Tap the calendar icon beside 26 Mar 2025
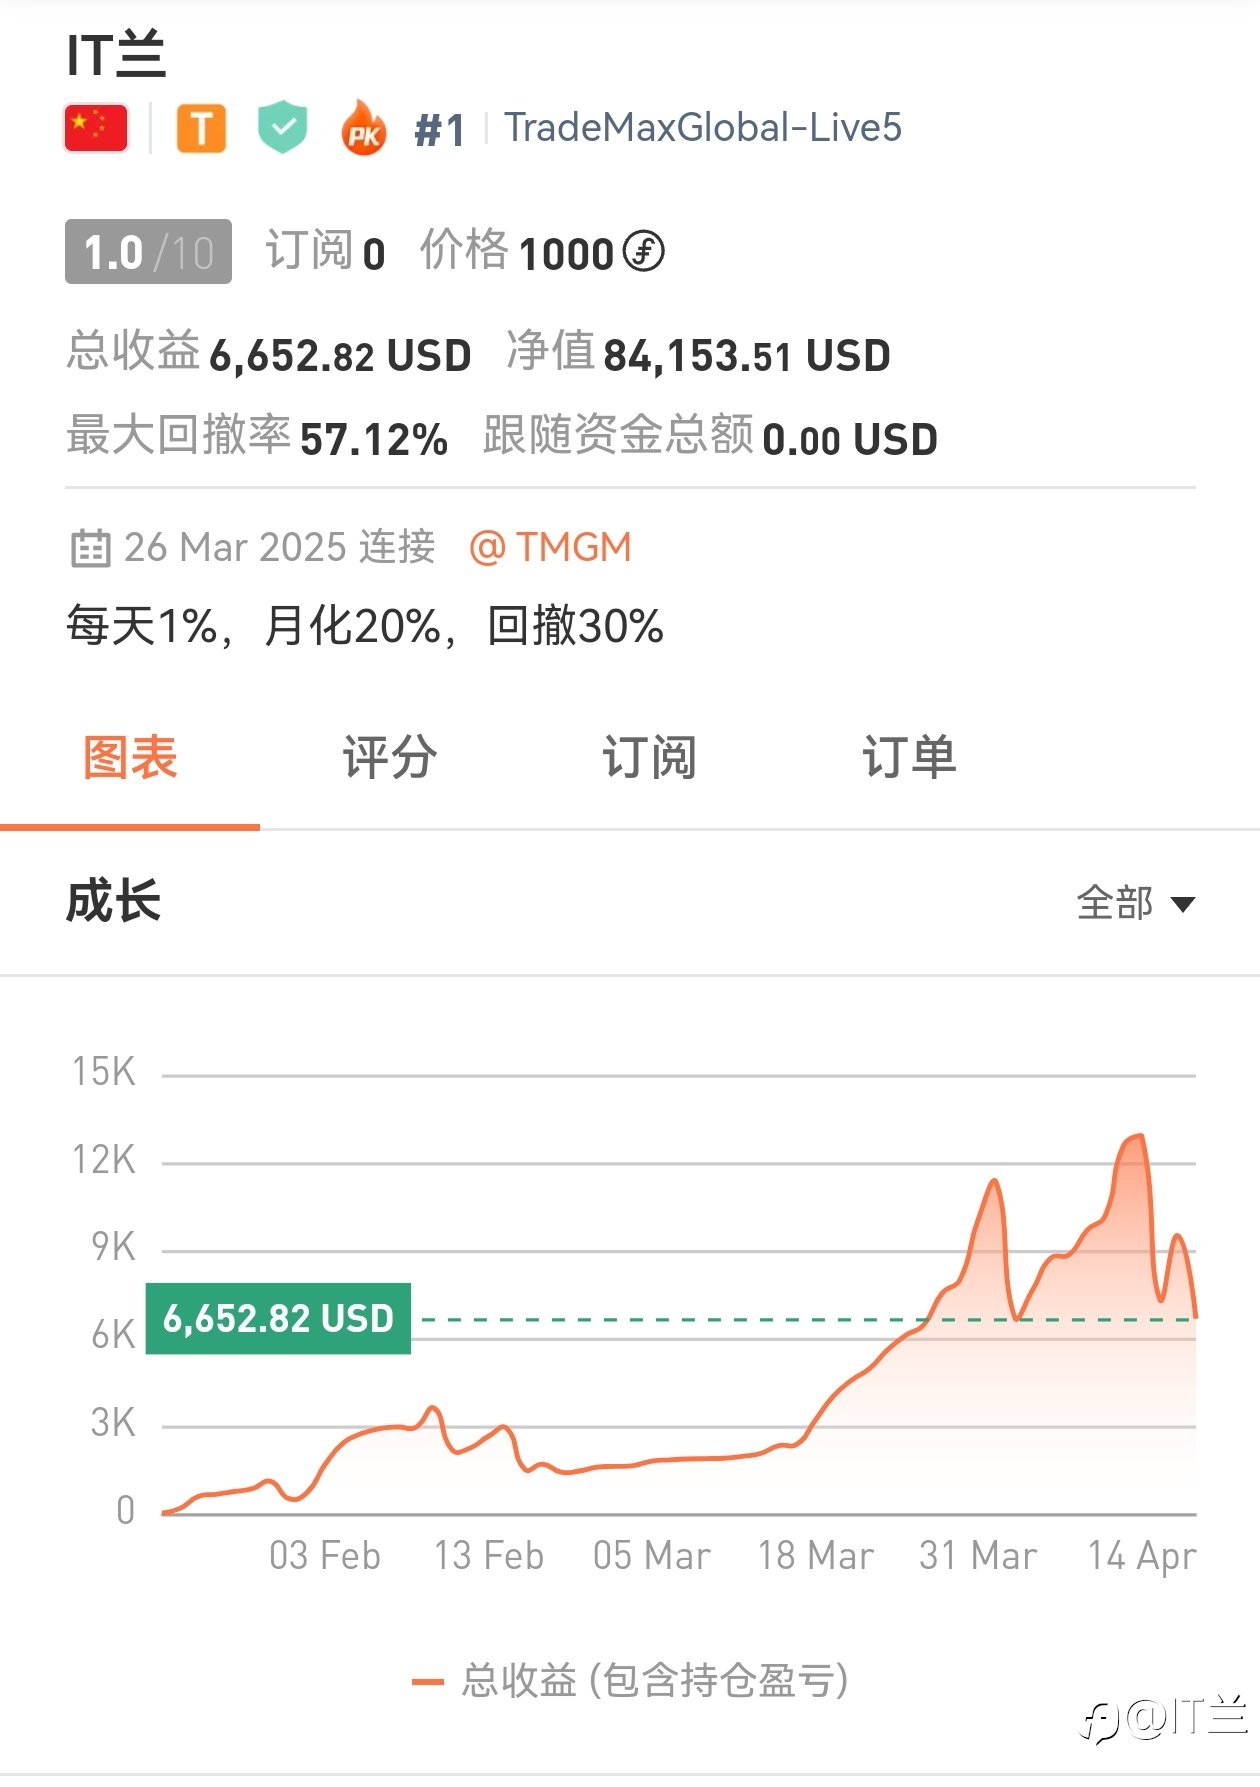The width and height of the screenshot is (1260, 1787). point(90,548)
